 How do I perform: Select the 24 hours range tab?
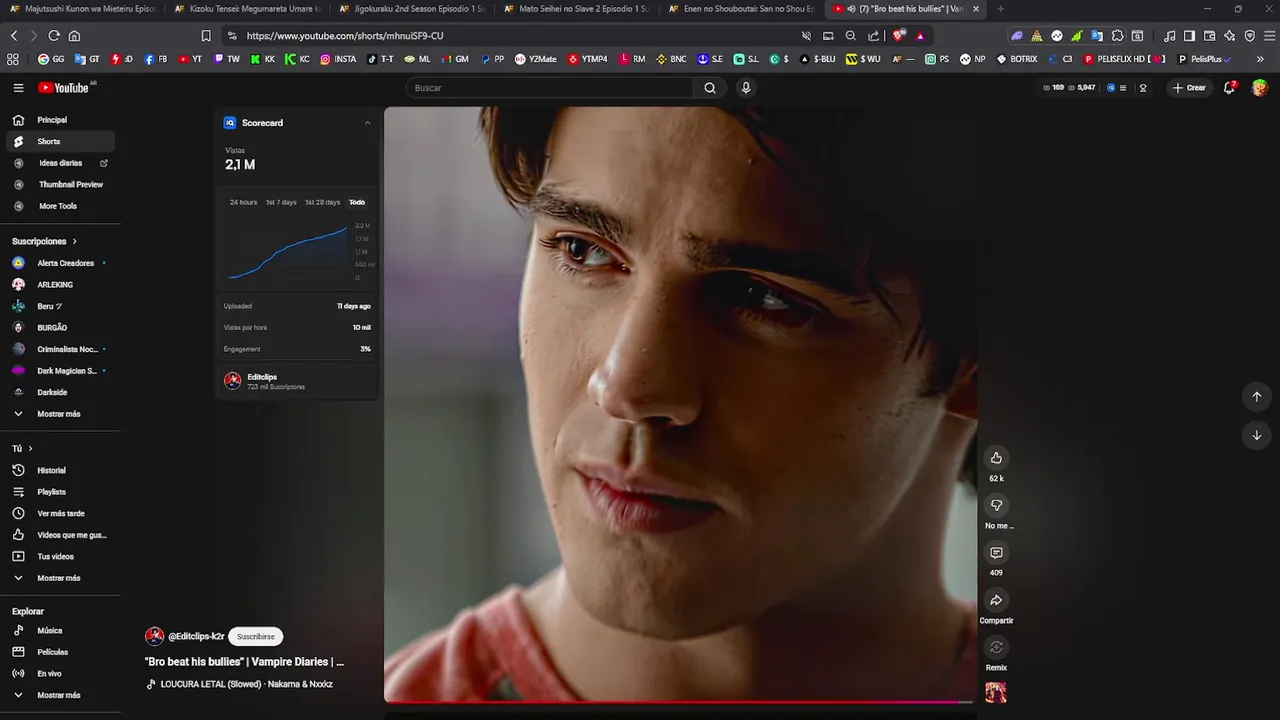click(243, 202)
